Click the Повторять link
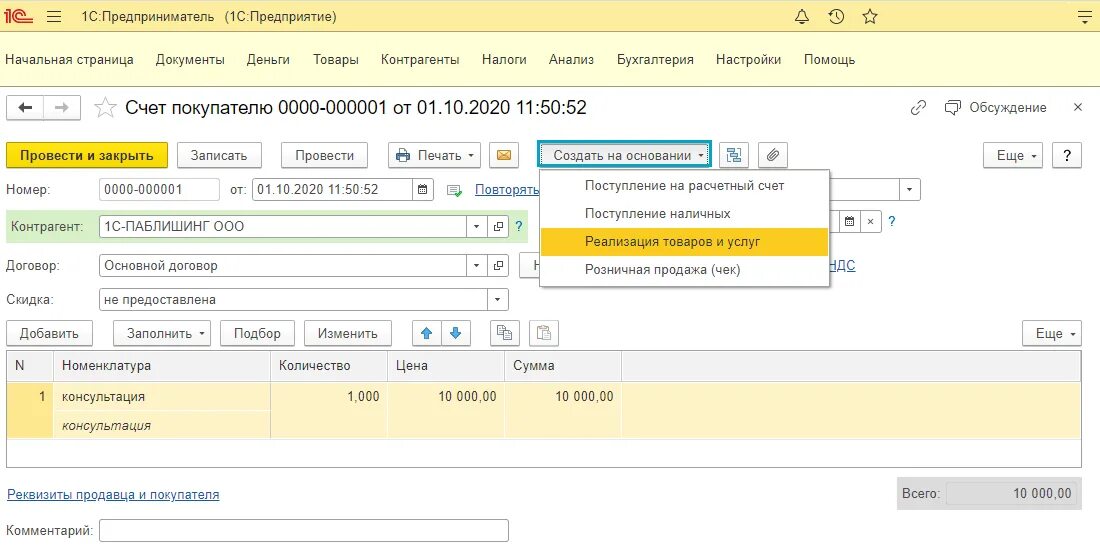 [x=507, y=189]
